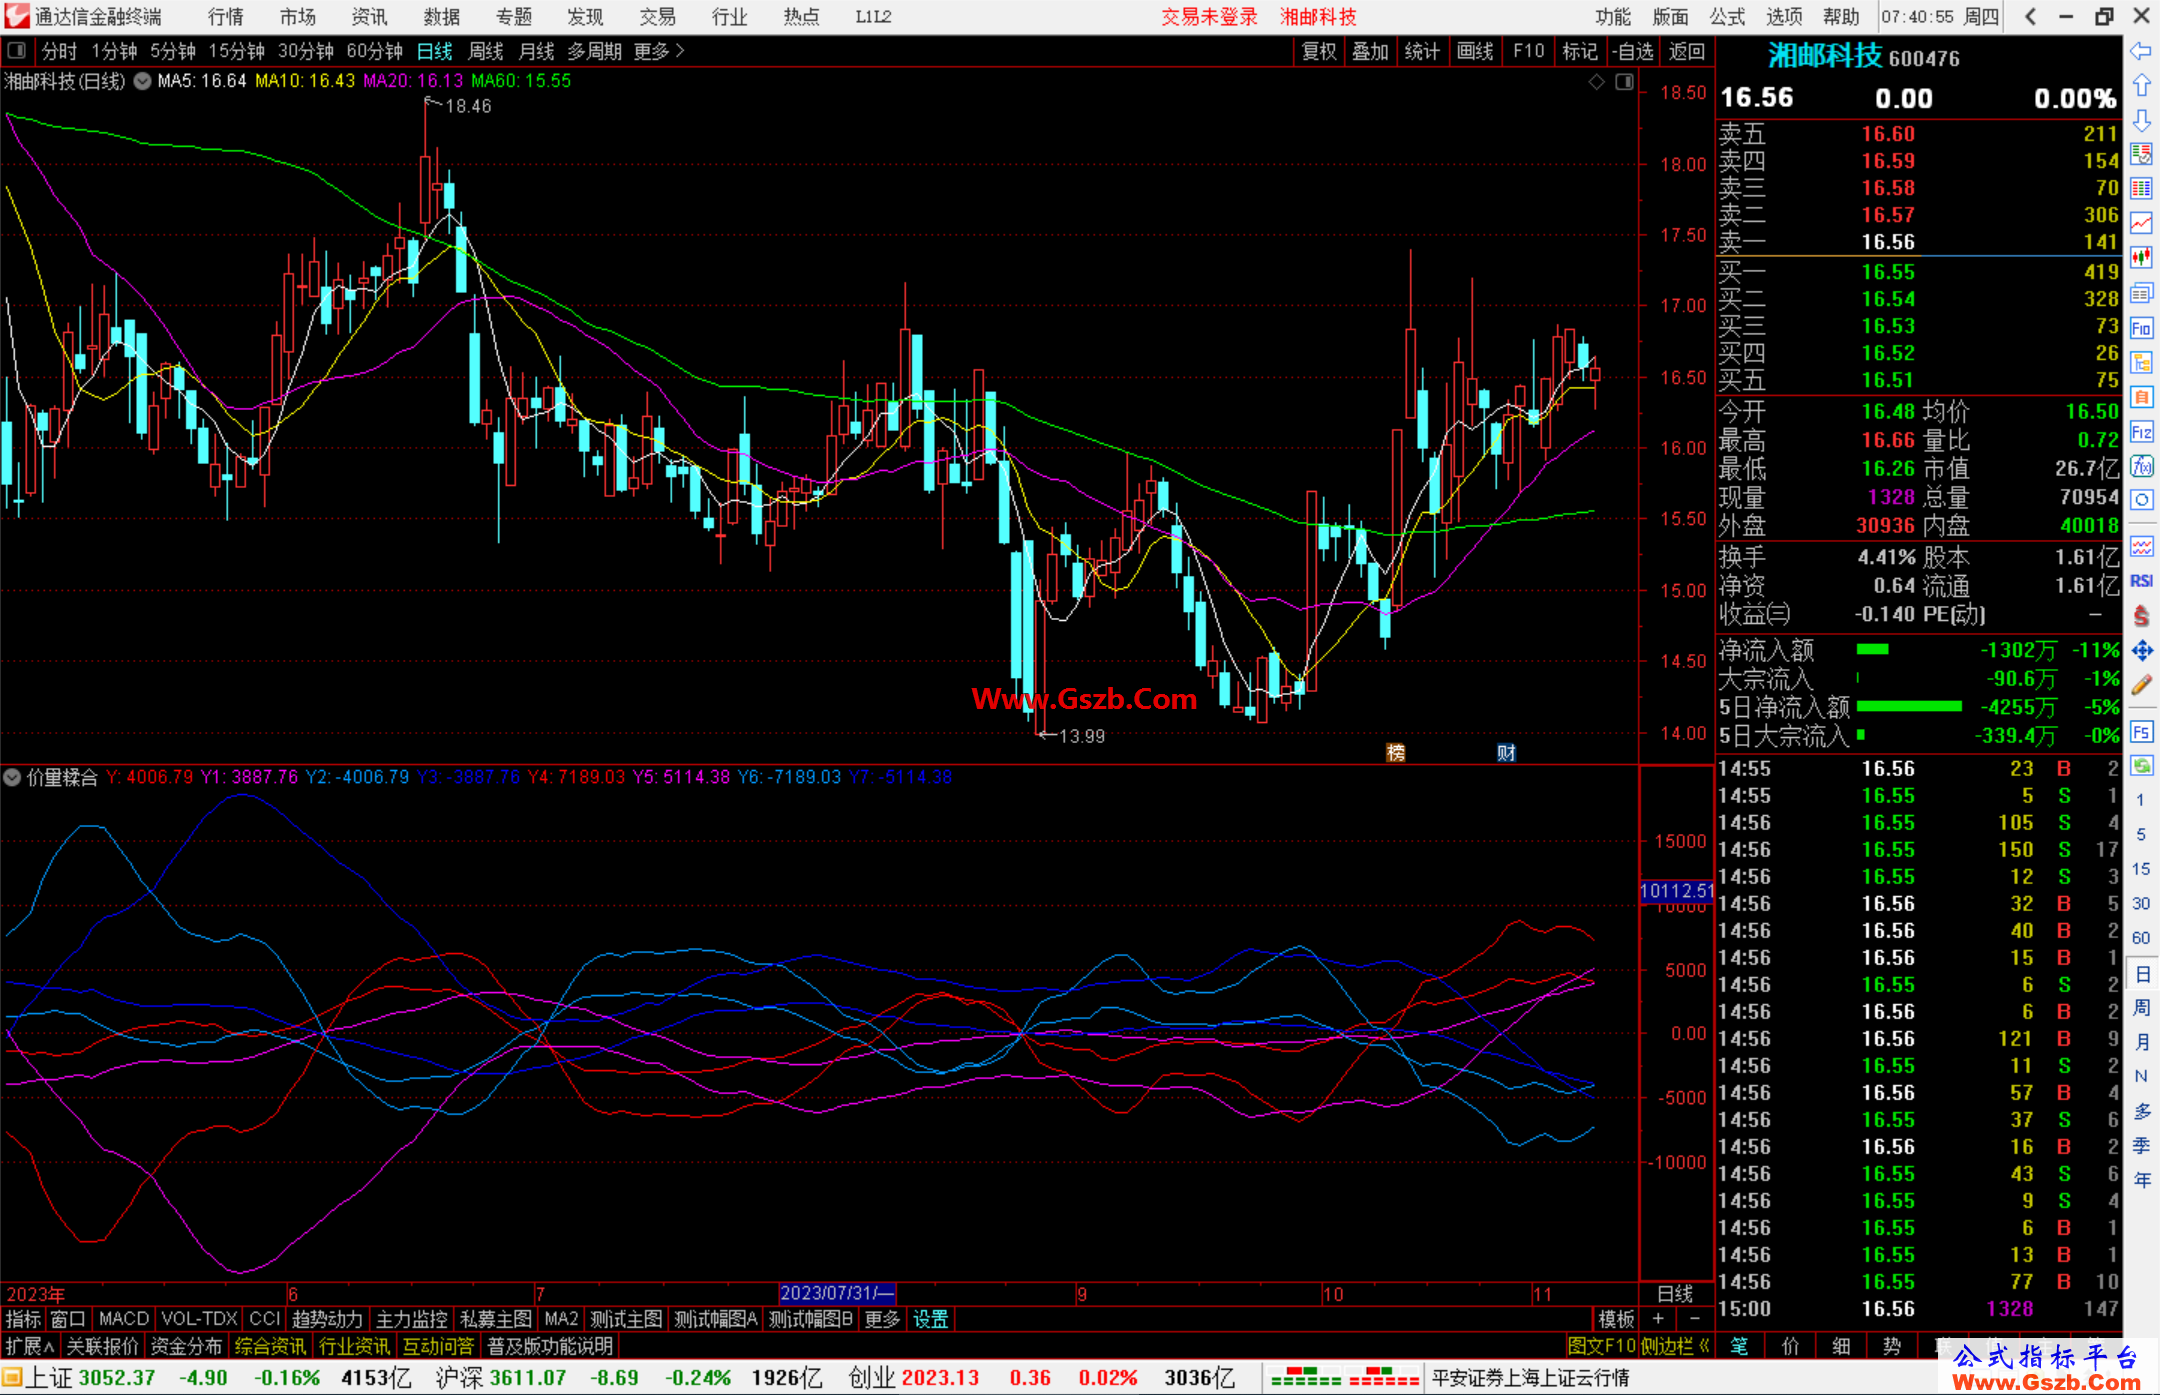Open the line chart icon in sidebar
The width and height of the screenshot is (2160, 1395).
click(x=2141, y=223)
